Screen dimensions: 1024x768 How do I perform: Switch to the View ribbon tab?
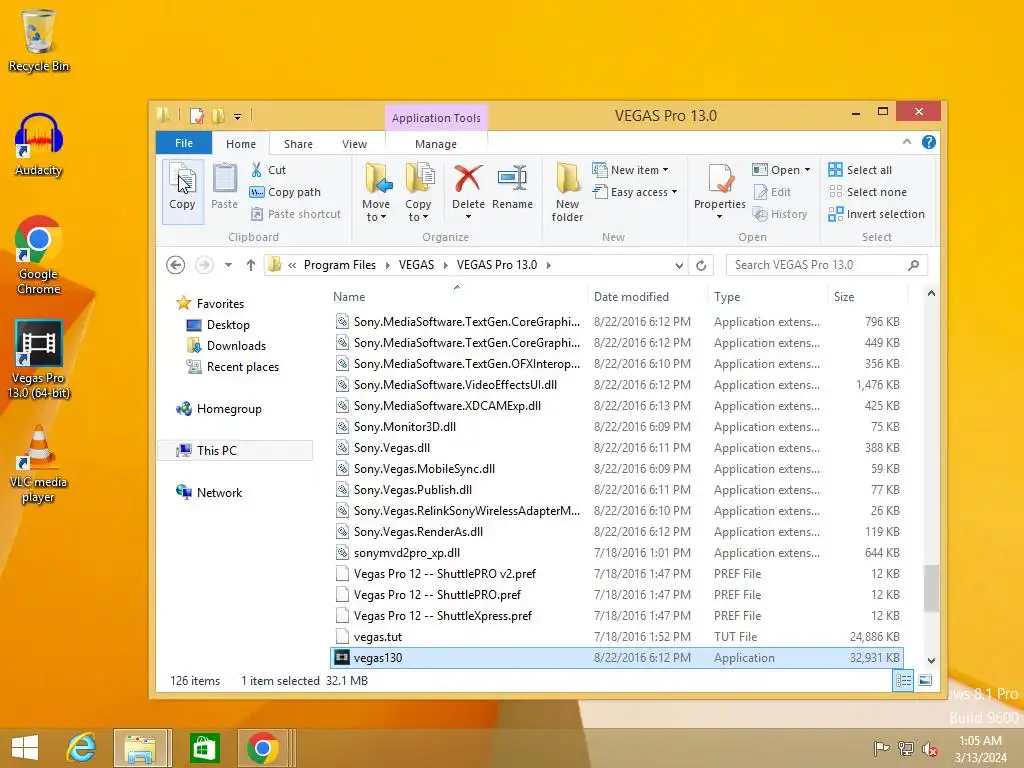coord(355,144)
